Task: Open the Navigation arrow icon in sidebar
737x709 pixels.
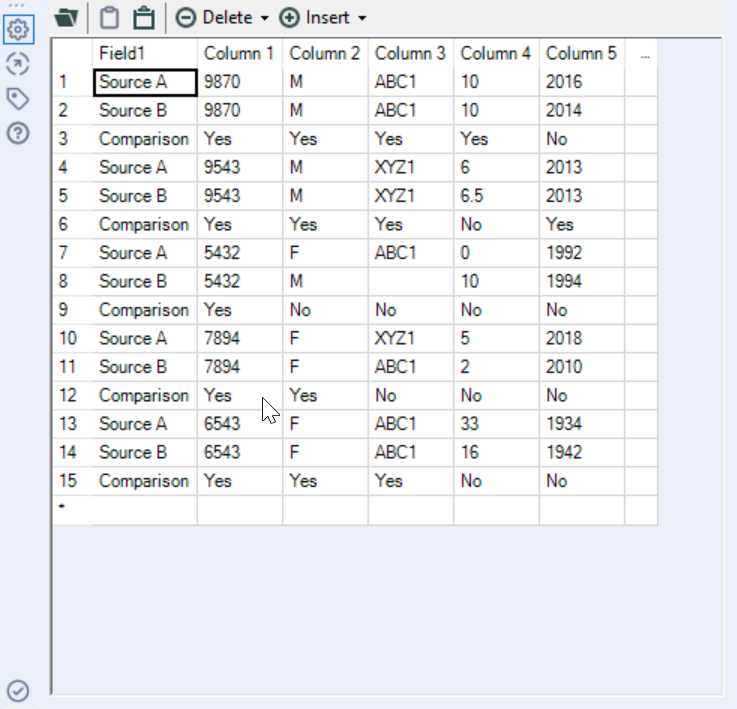Action: point(18,64)
